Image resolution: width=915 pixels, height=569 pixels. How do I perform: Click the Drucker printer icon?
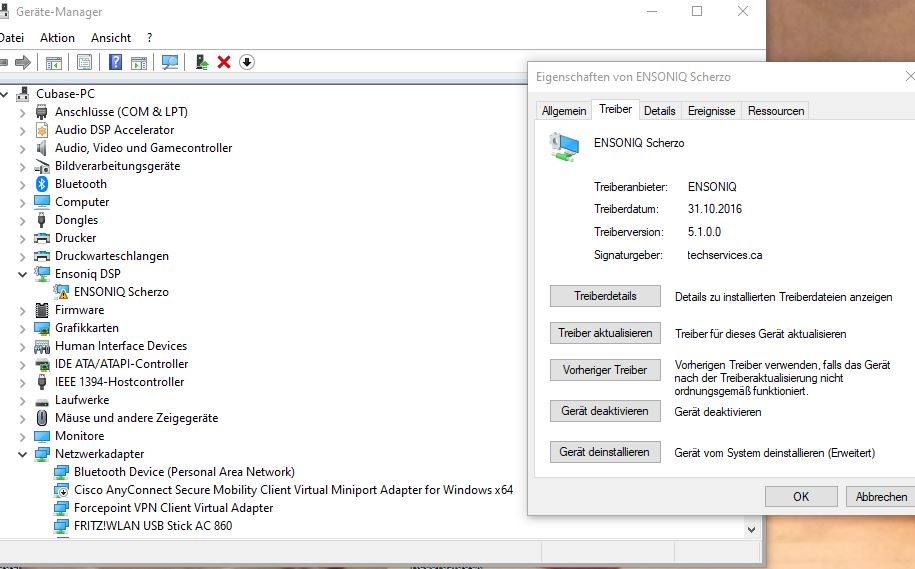click(x=42, y=238)
